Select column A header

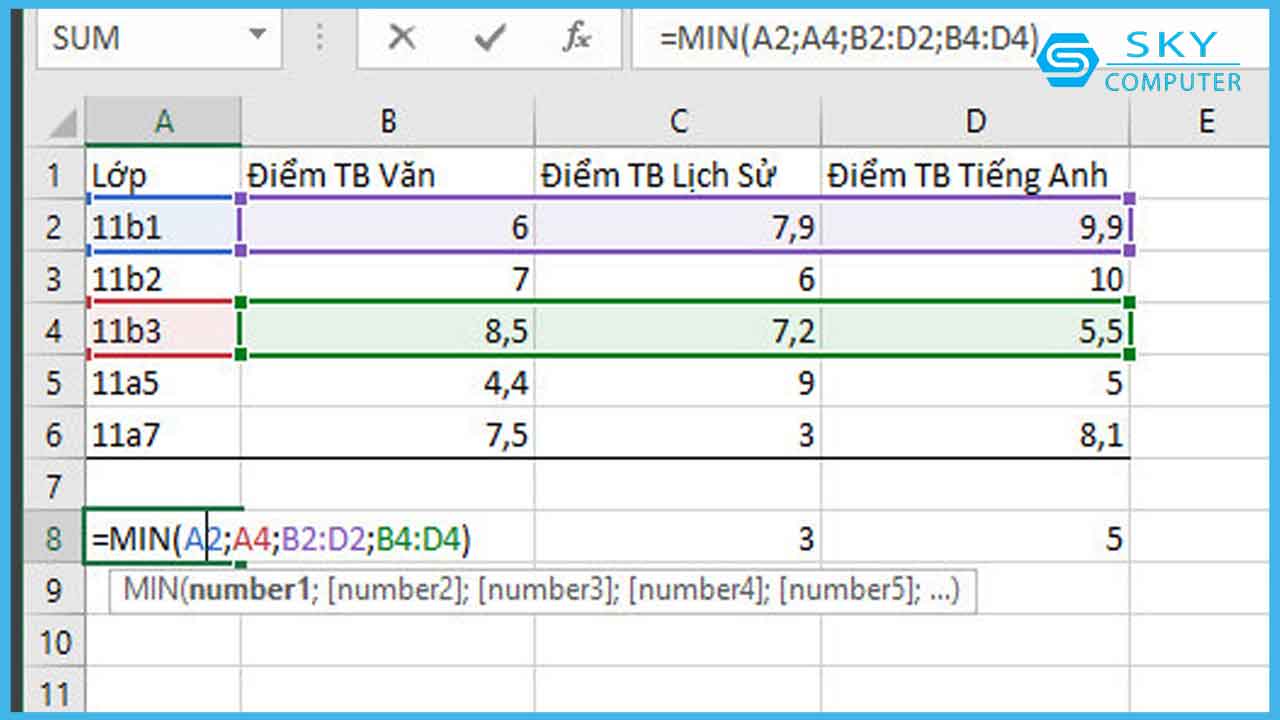tap(164, 122)
